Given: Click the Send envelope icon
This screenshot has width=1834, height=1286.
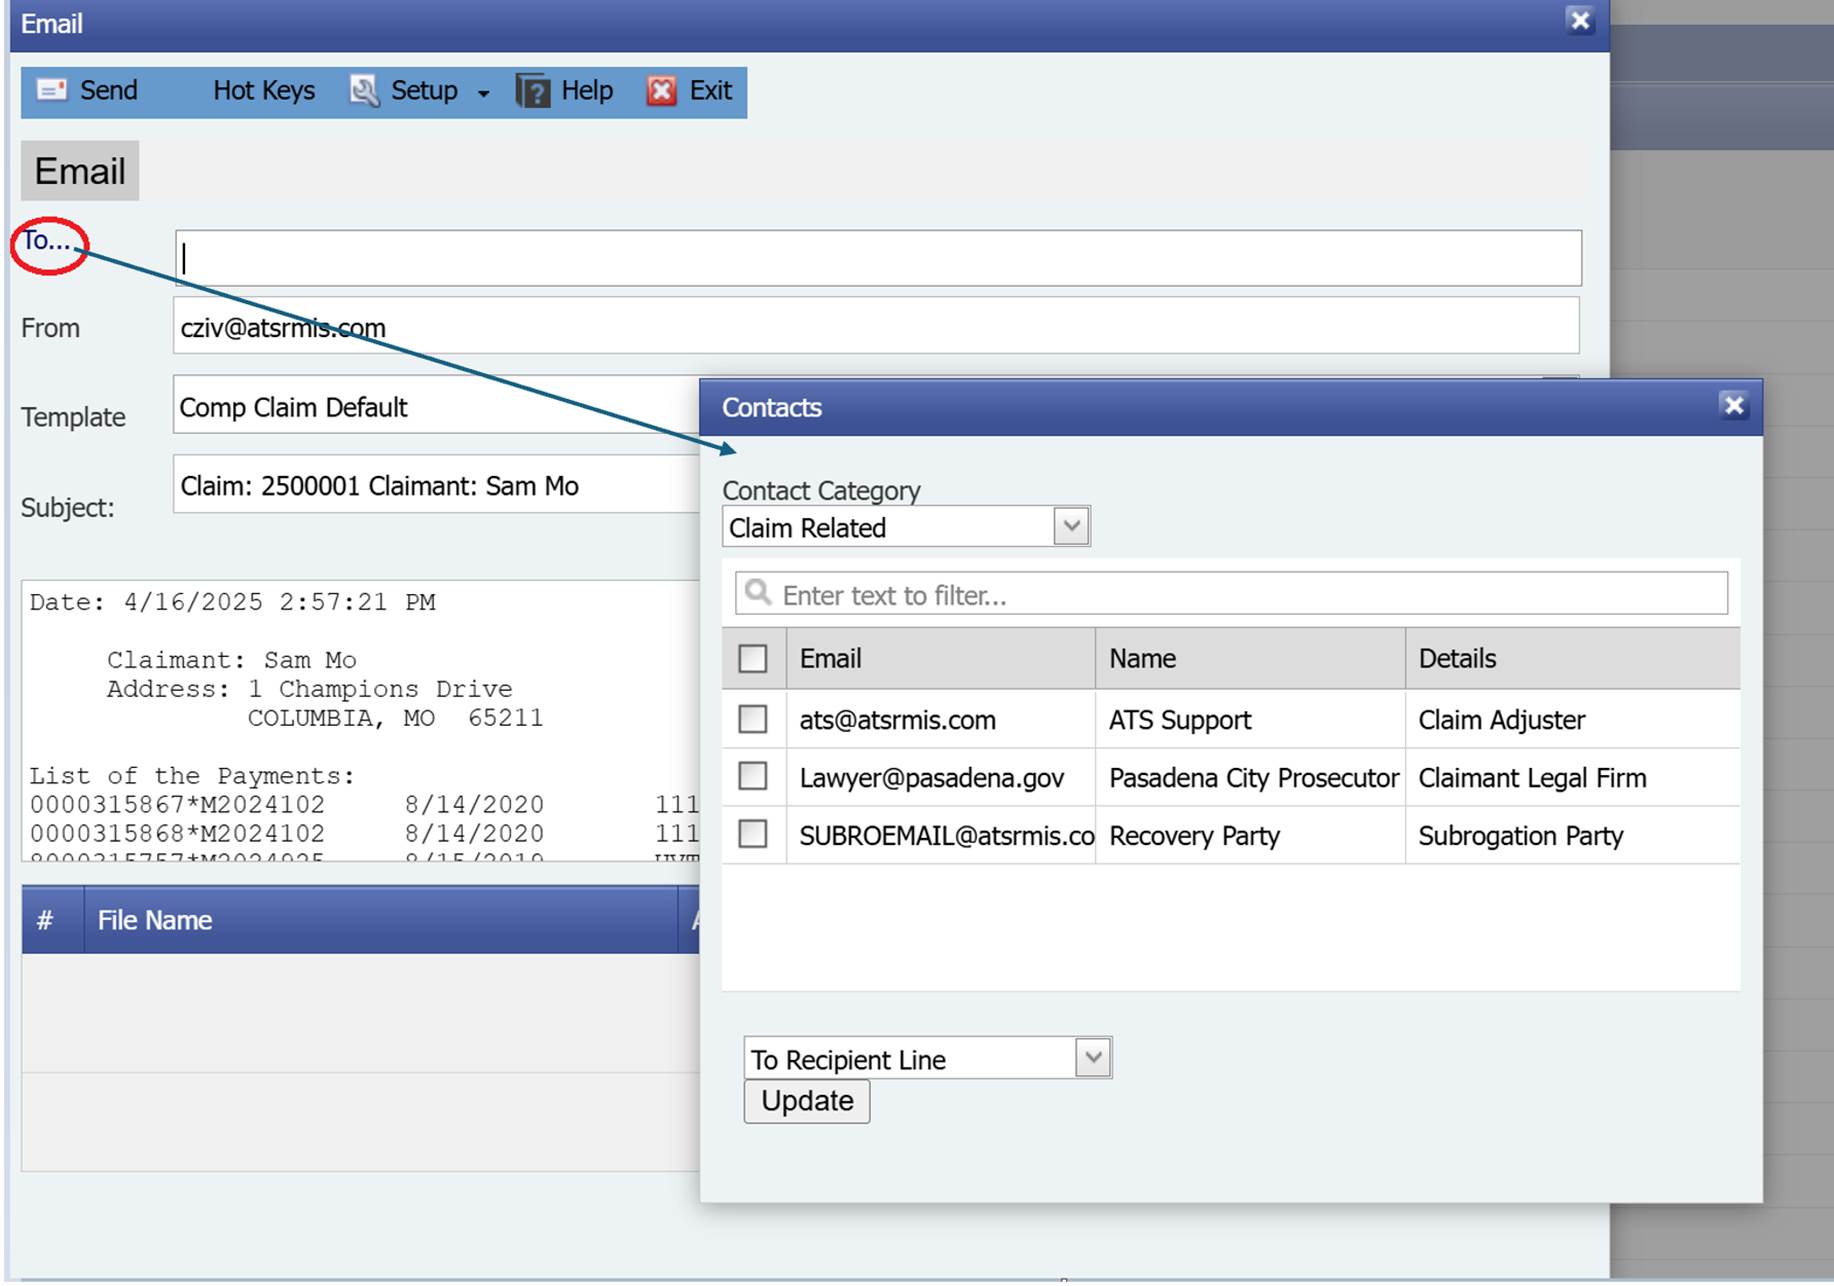Looking at the screenshot, I should (x=51, y=90).
